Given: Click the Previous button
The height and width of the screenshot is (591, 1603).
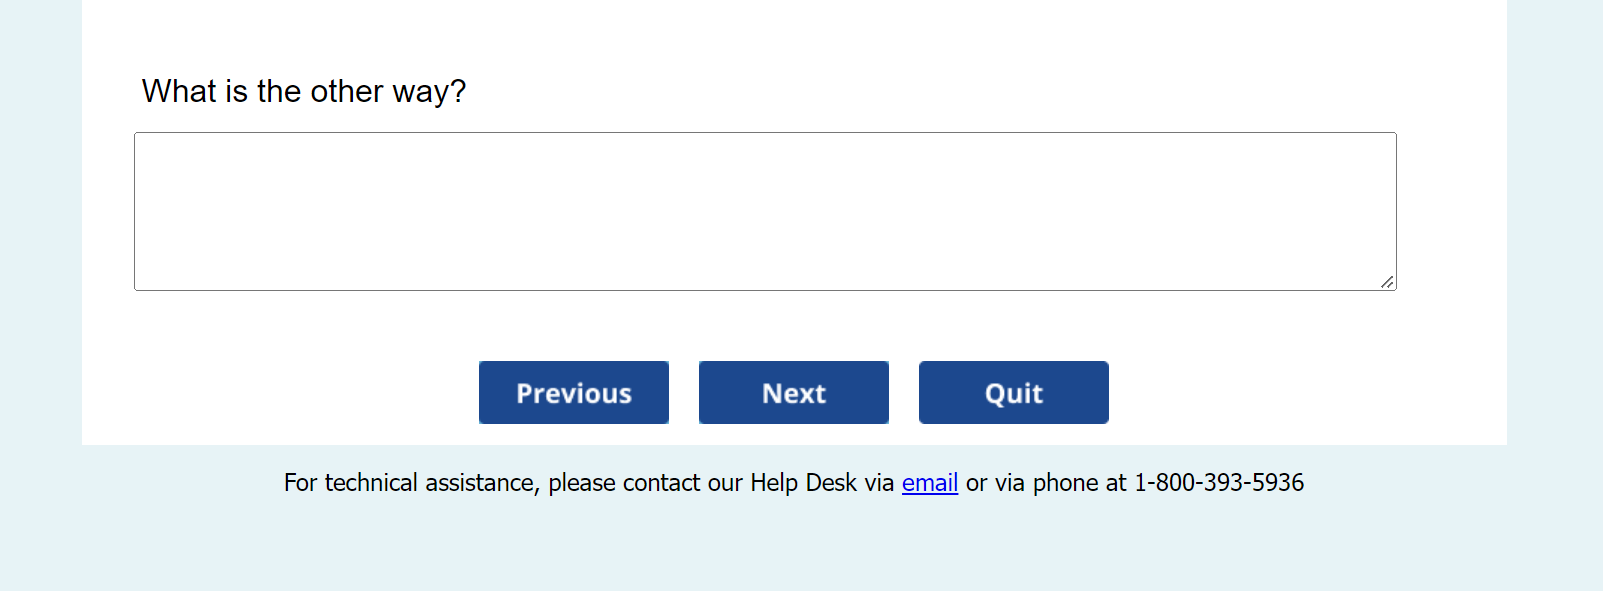Looking at the screenshot, I should [573, 392].
